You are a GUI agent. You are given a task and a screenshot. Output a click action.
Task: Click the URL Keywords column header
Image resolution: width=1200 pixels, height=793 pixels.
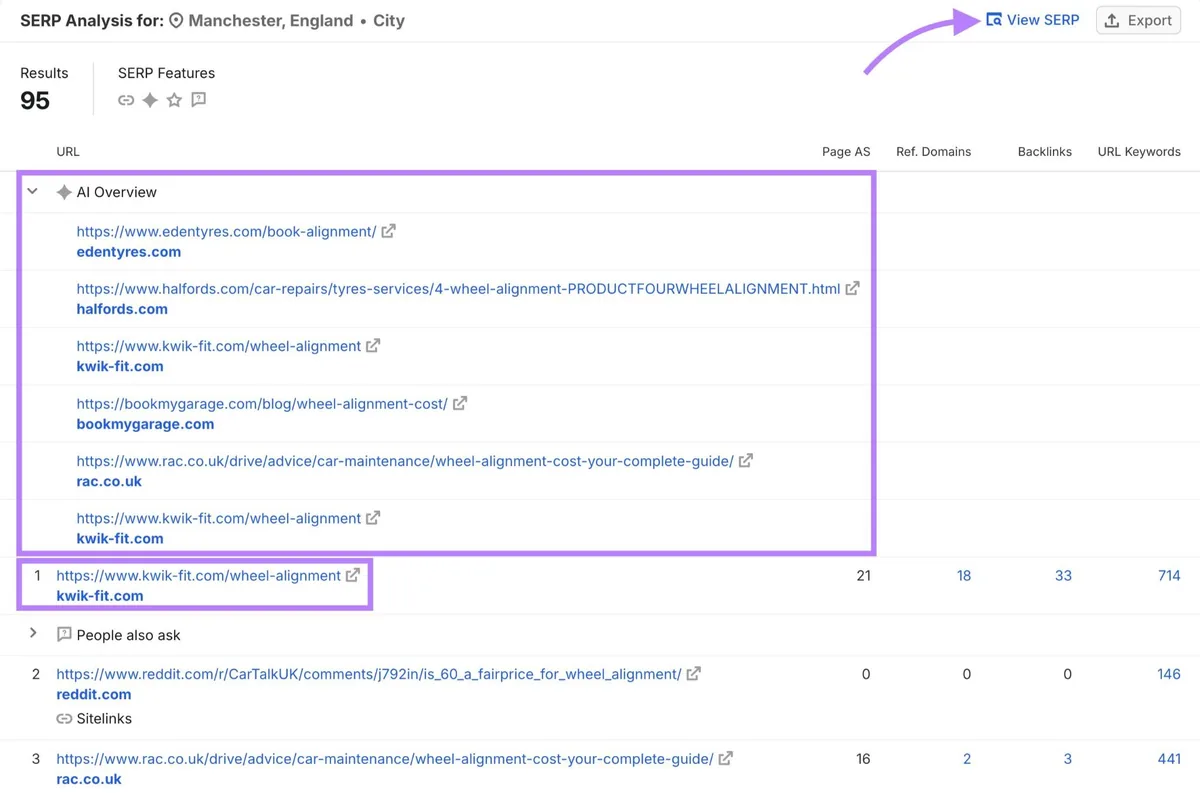(1139, 152)
